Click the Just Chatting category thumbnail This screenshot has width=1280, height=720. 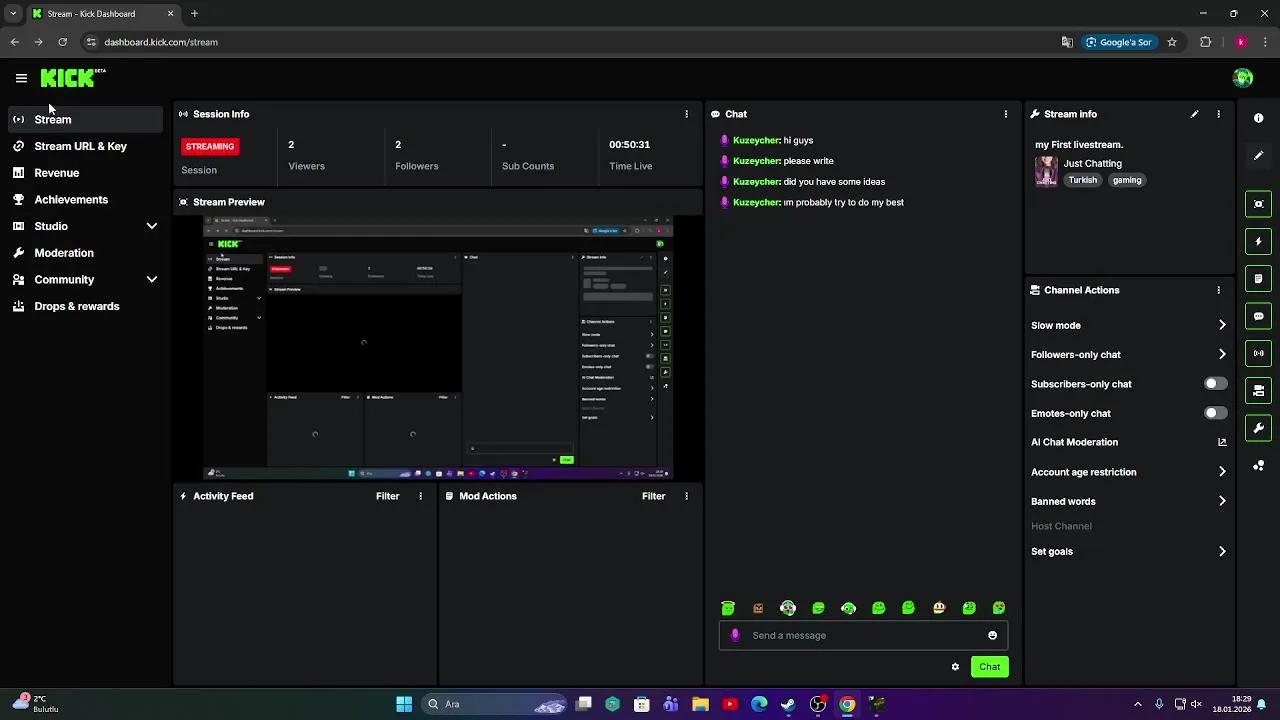(x=1046, y=171)
